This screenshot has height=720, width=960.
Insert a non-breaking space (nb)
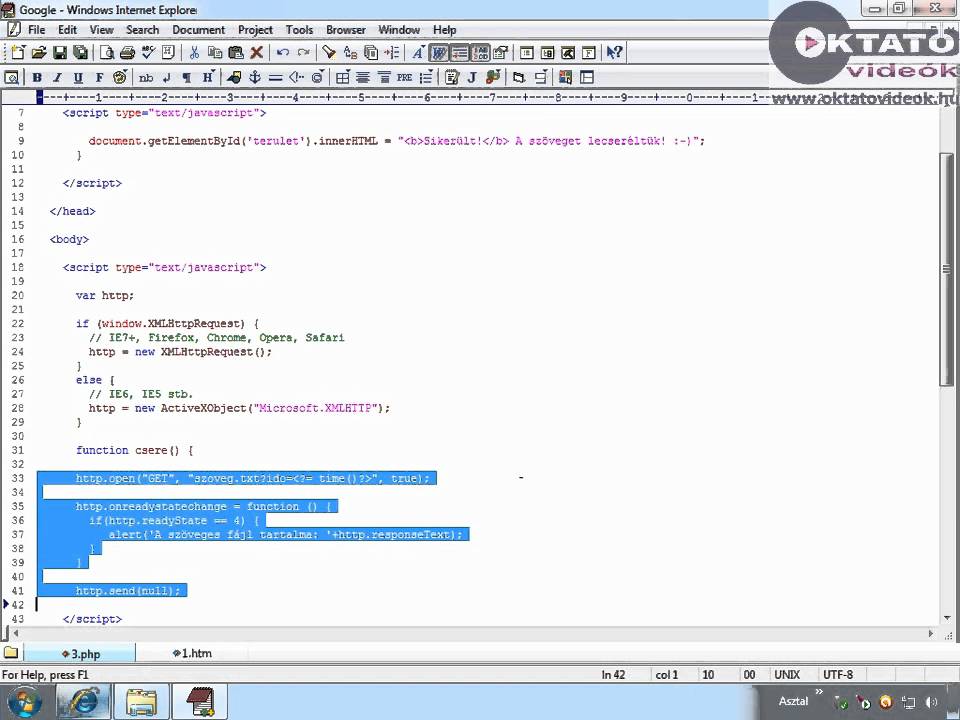(x=146, y=77)
